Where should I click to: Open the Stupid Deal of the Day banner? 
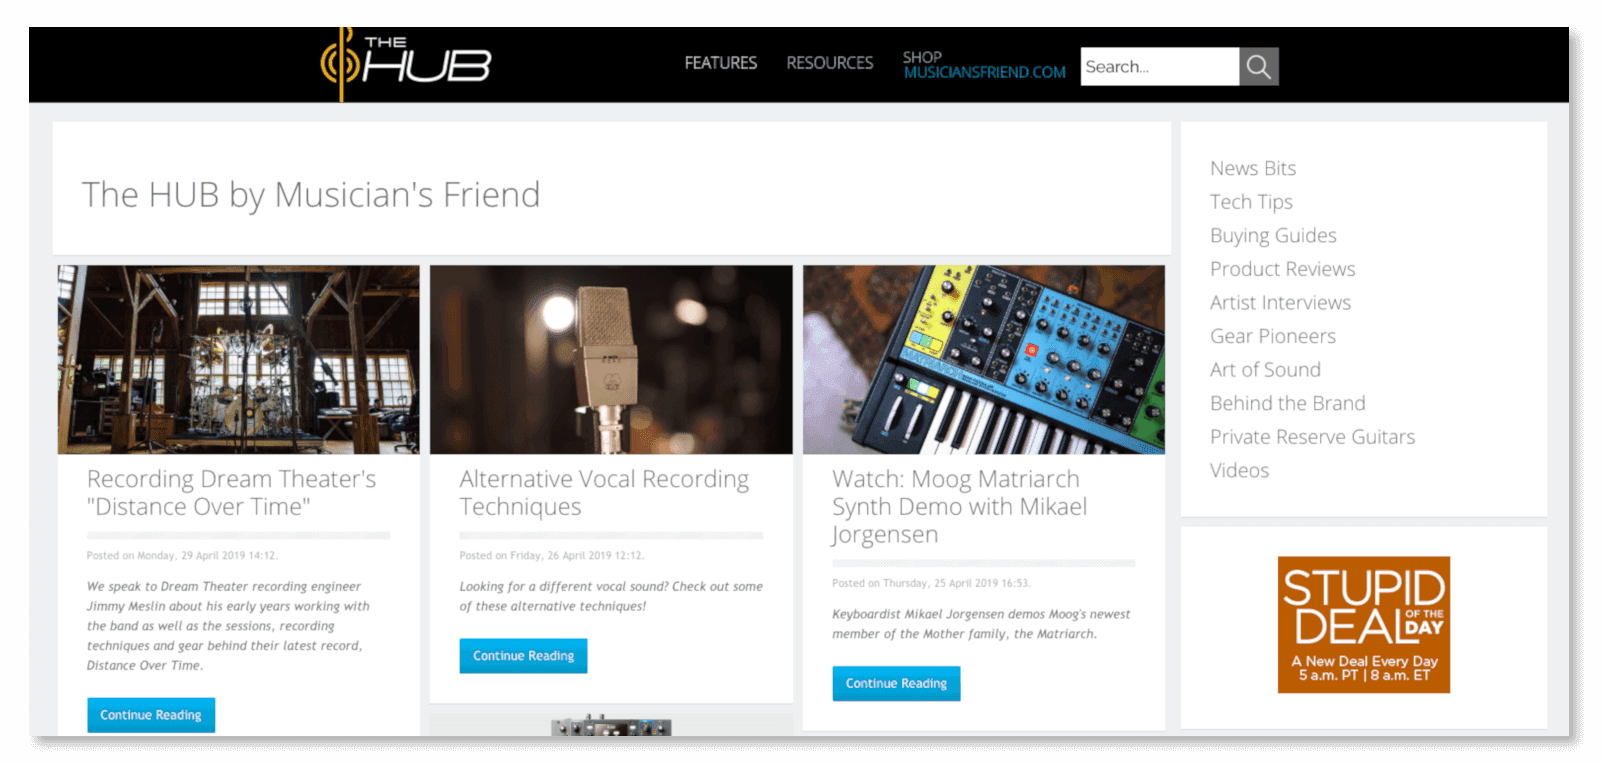point(1363,625)
